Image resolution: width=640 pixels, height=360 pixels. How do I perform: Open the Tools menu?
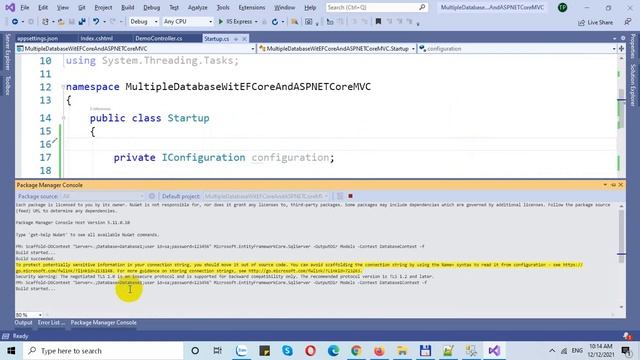(x=223, y=7)
